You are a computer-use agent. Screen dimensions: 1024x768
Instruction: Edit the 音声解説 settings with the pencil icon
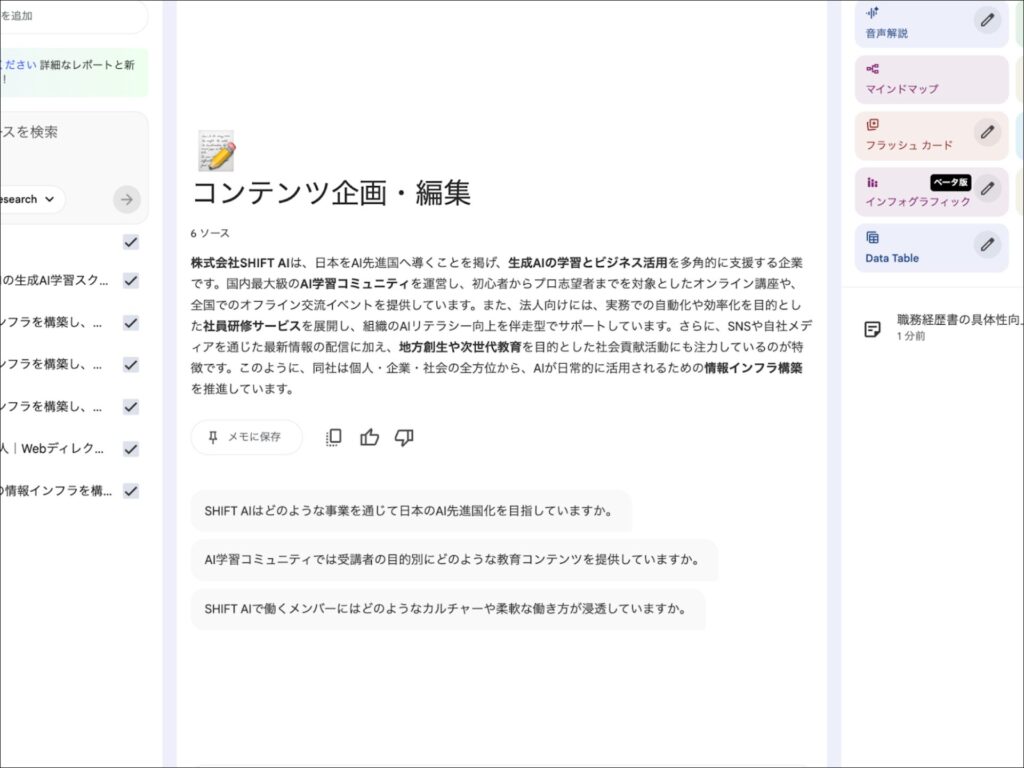click(988, 20)
